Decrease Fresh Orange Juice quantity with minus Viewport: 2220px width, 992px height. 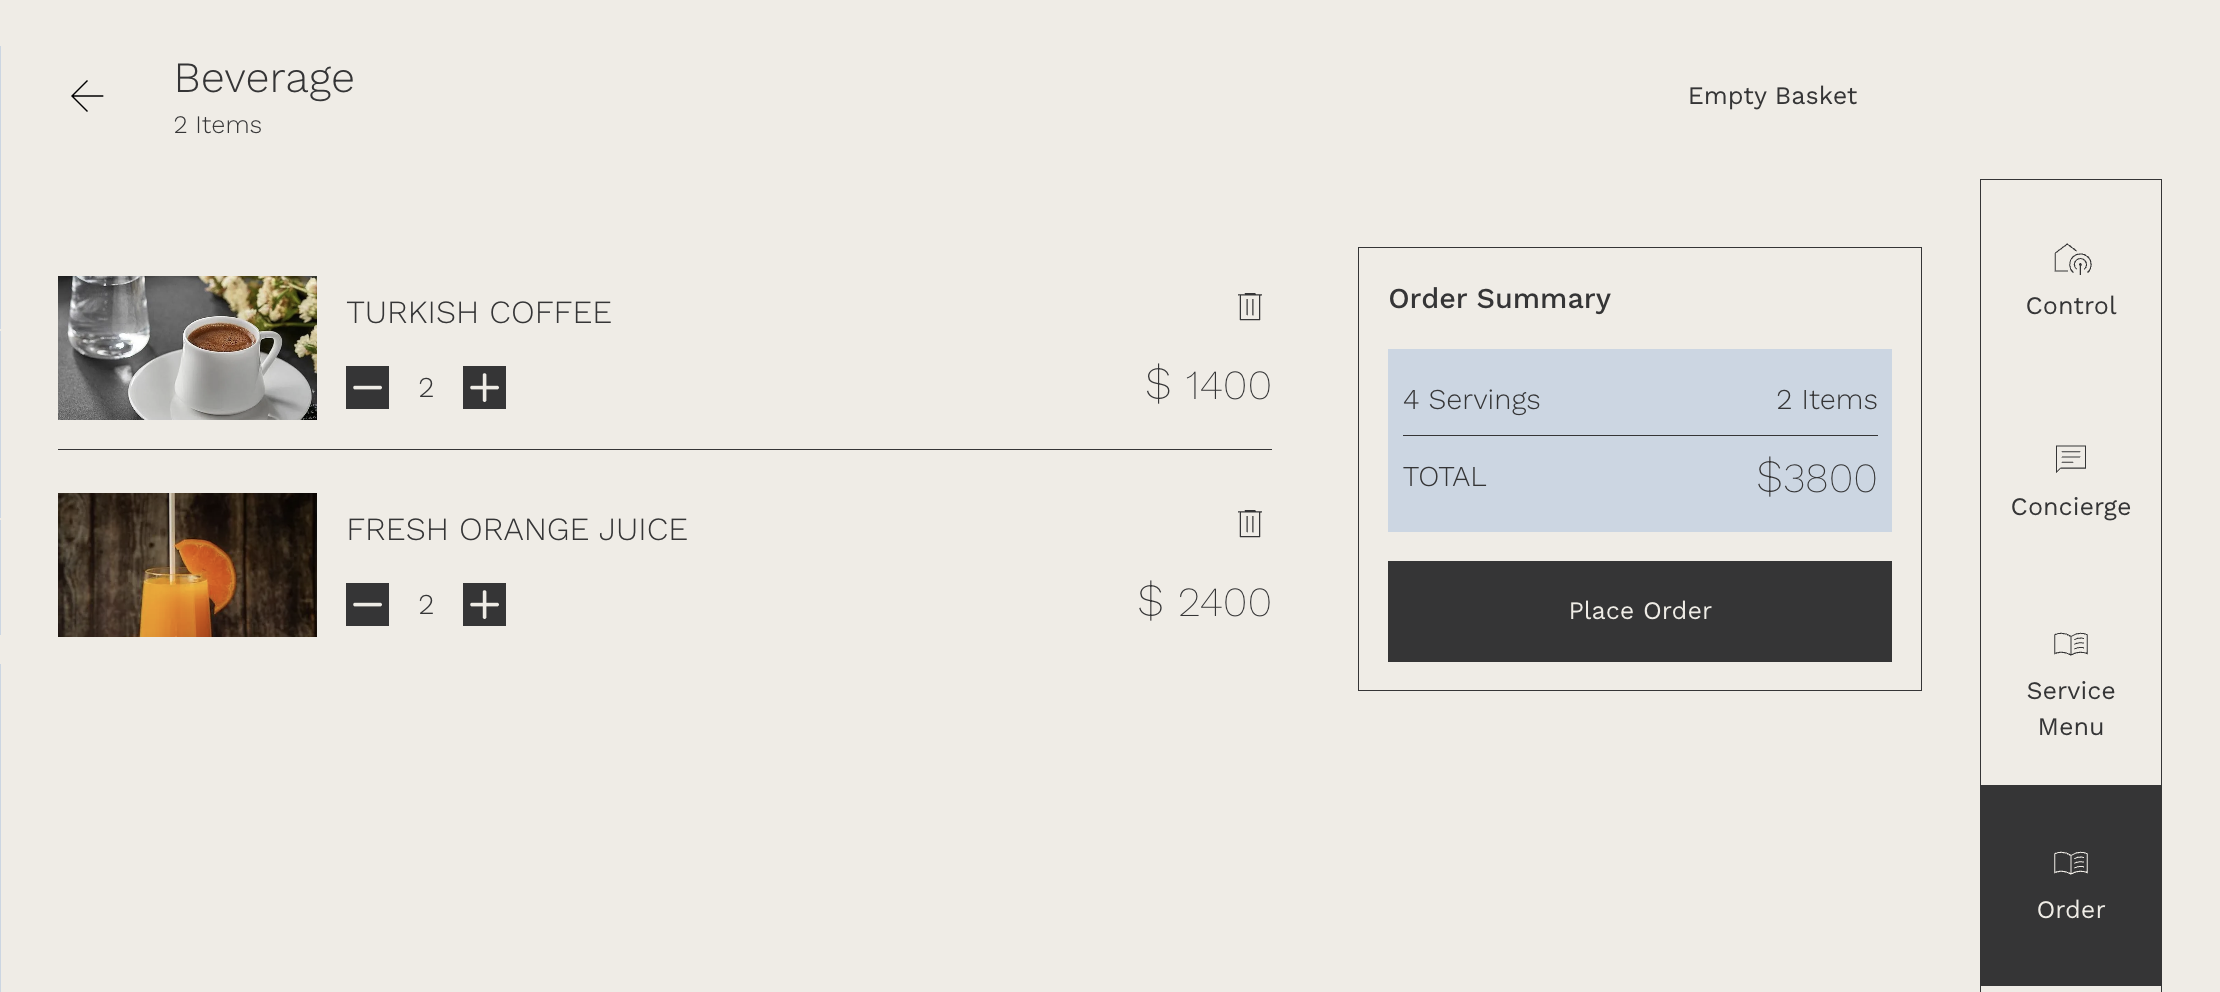[367, 605]
